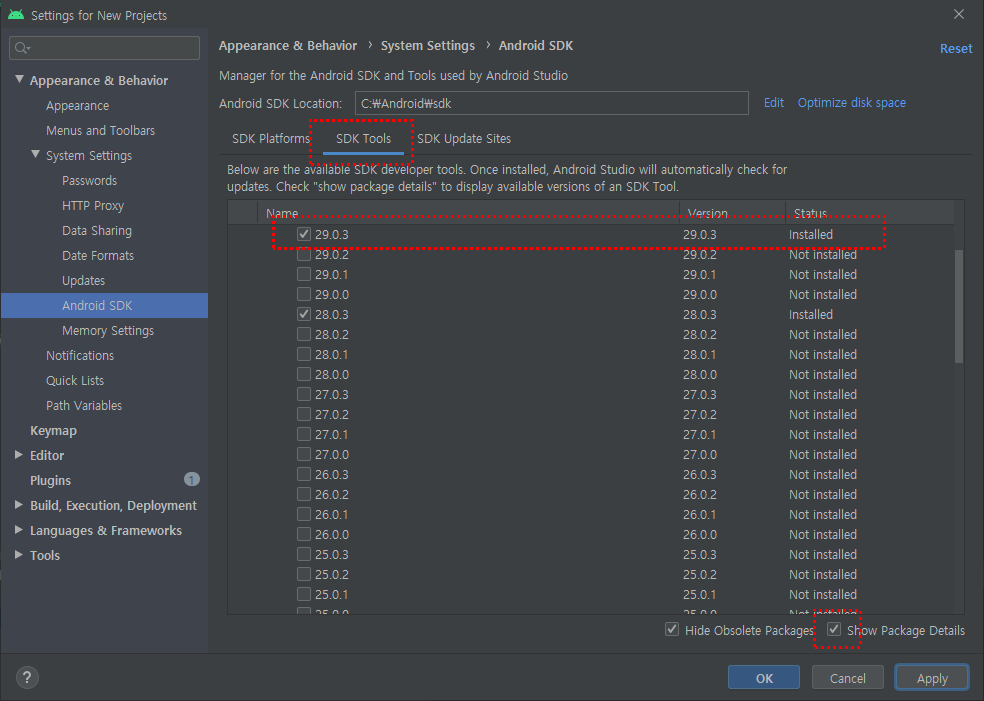
Task: Check the 29.0.2 package checkbox
Action: click(x=304, y=254)
